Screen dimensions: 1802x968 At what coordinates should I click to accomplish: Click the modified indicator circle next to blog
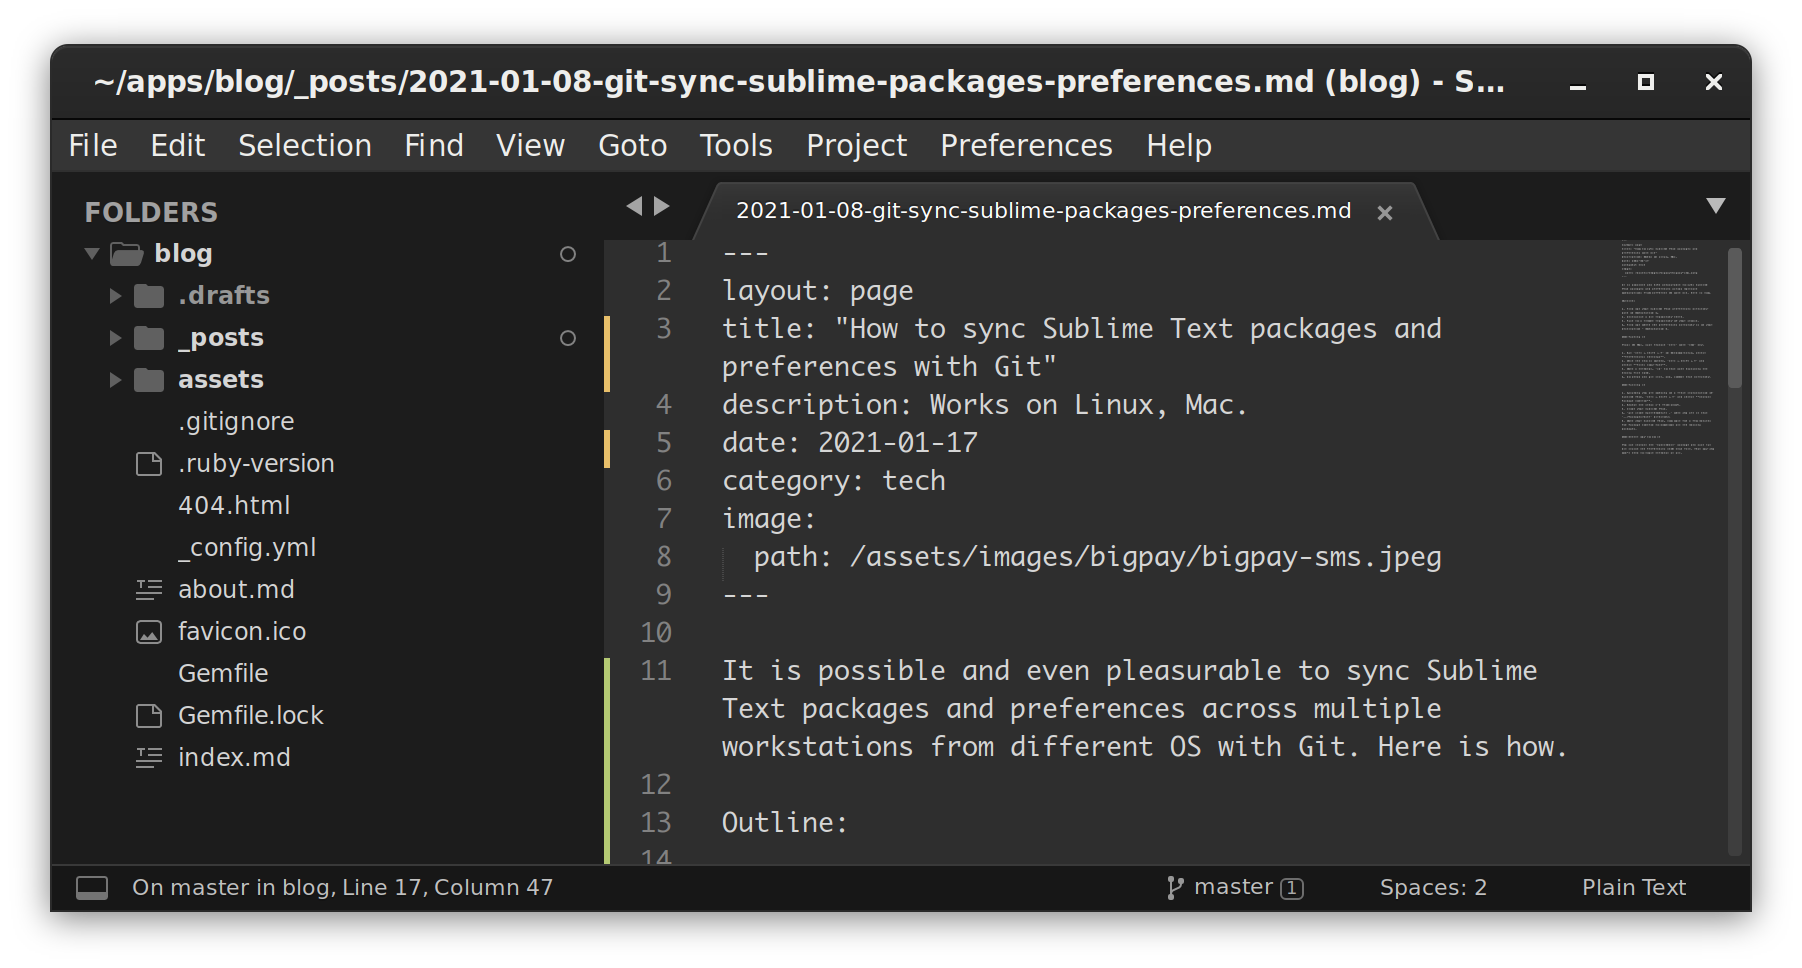coord(568,254)
